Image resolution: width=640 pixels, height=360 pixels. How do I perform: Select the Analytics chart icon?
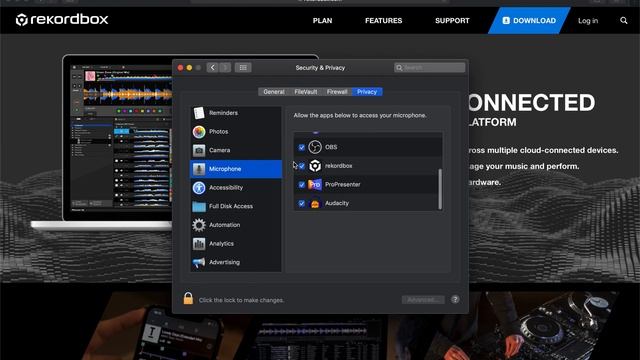(199, 244)
